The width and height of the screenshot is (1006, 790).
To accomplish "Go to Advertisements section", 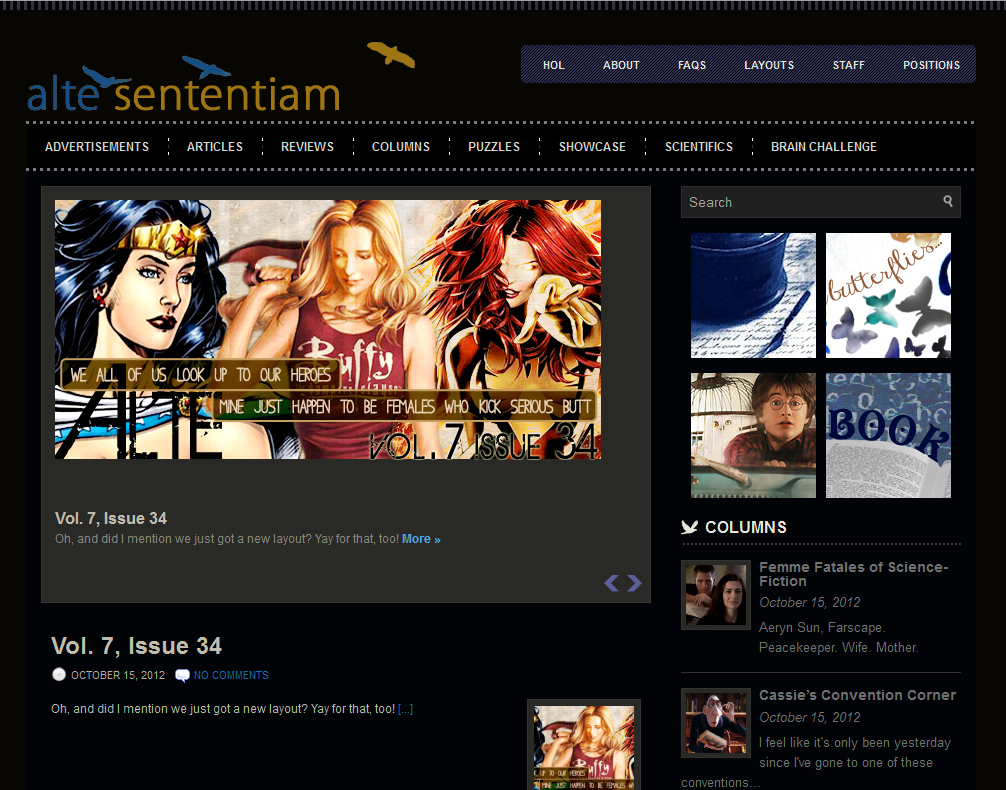I will pos(97,146).
